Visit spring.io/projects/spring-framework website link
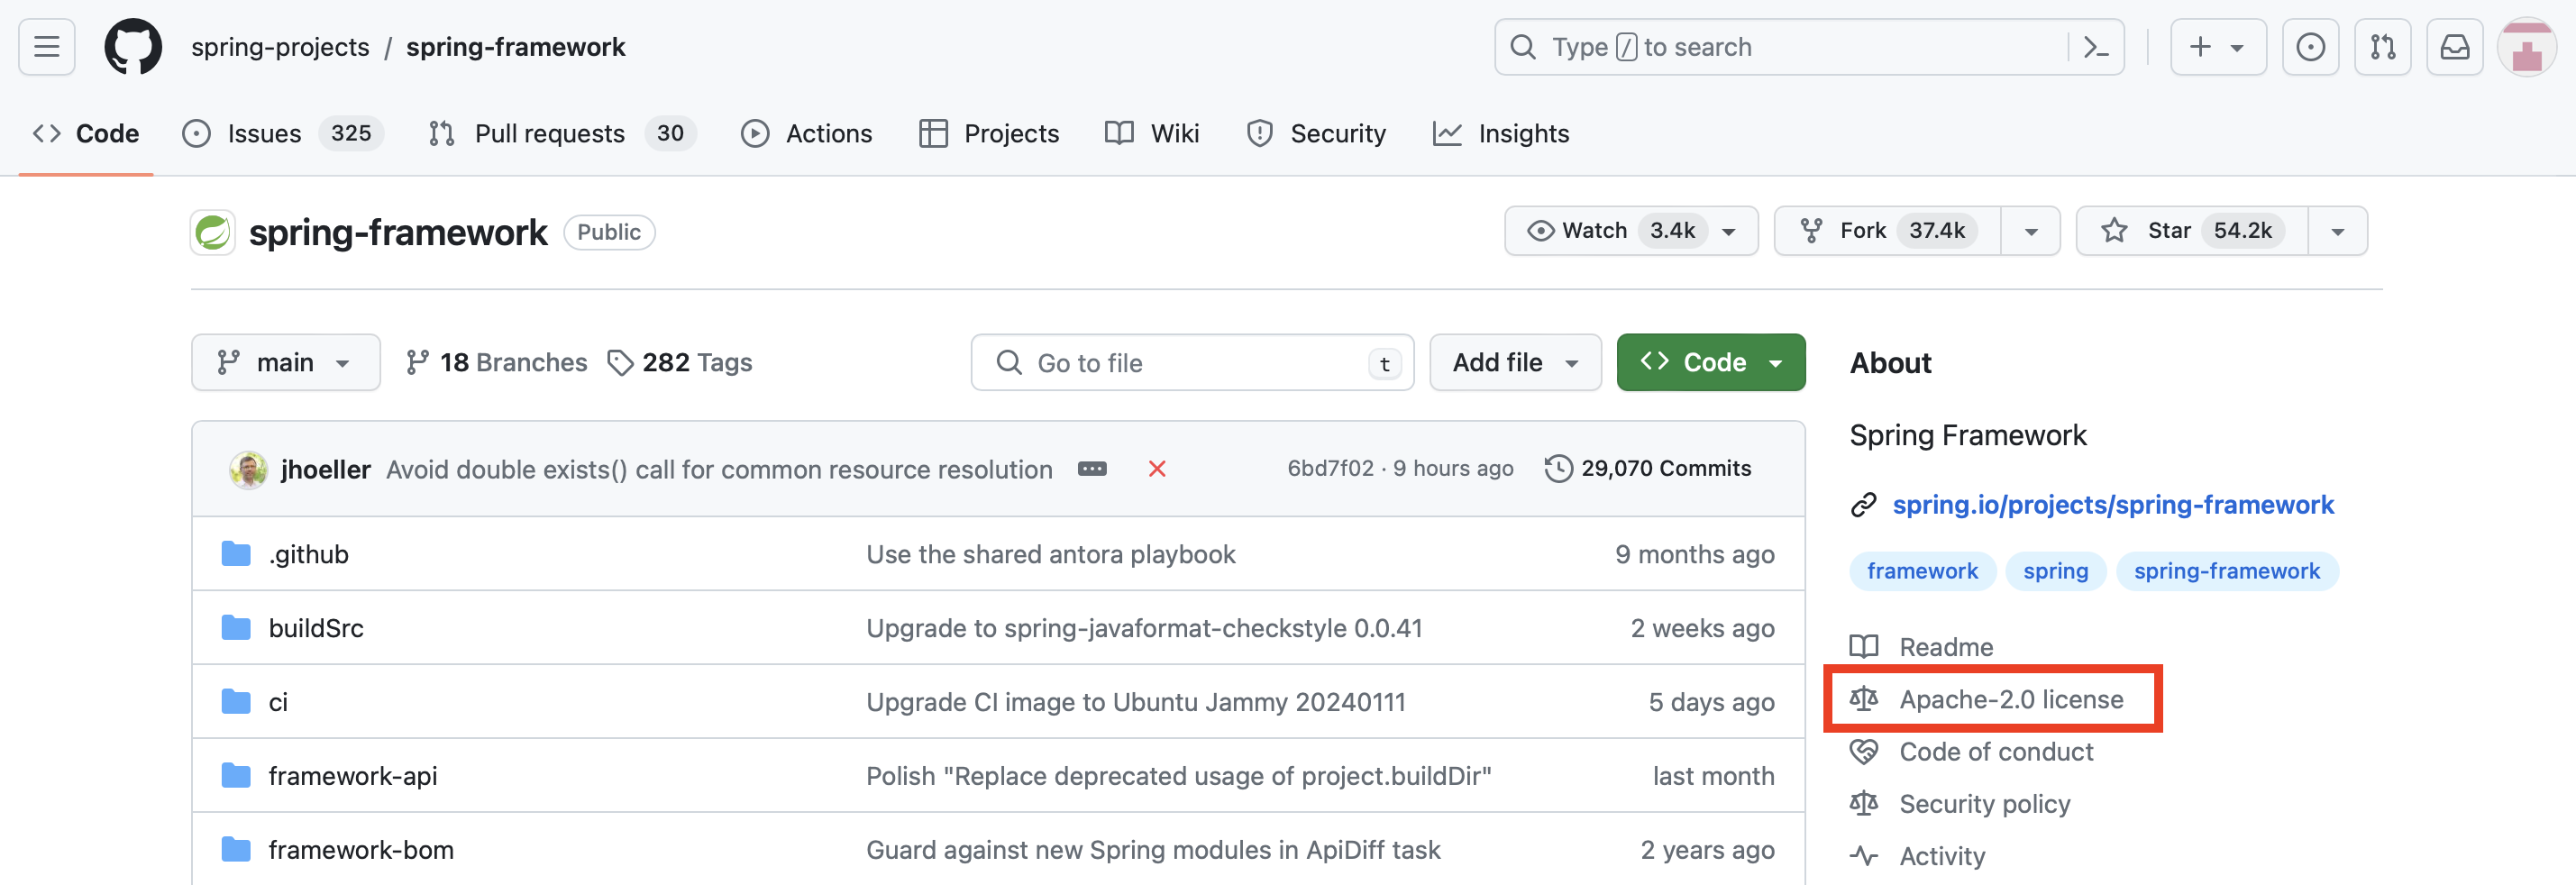Screen dimensions: 2576x885 click(x=2113, y=505)
